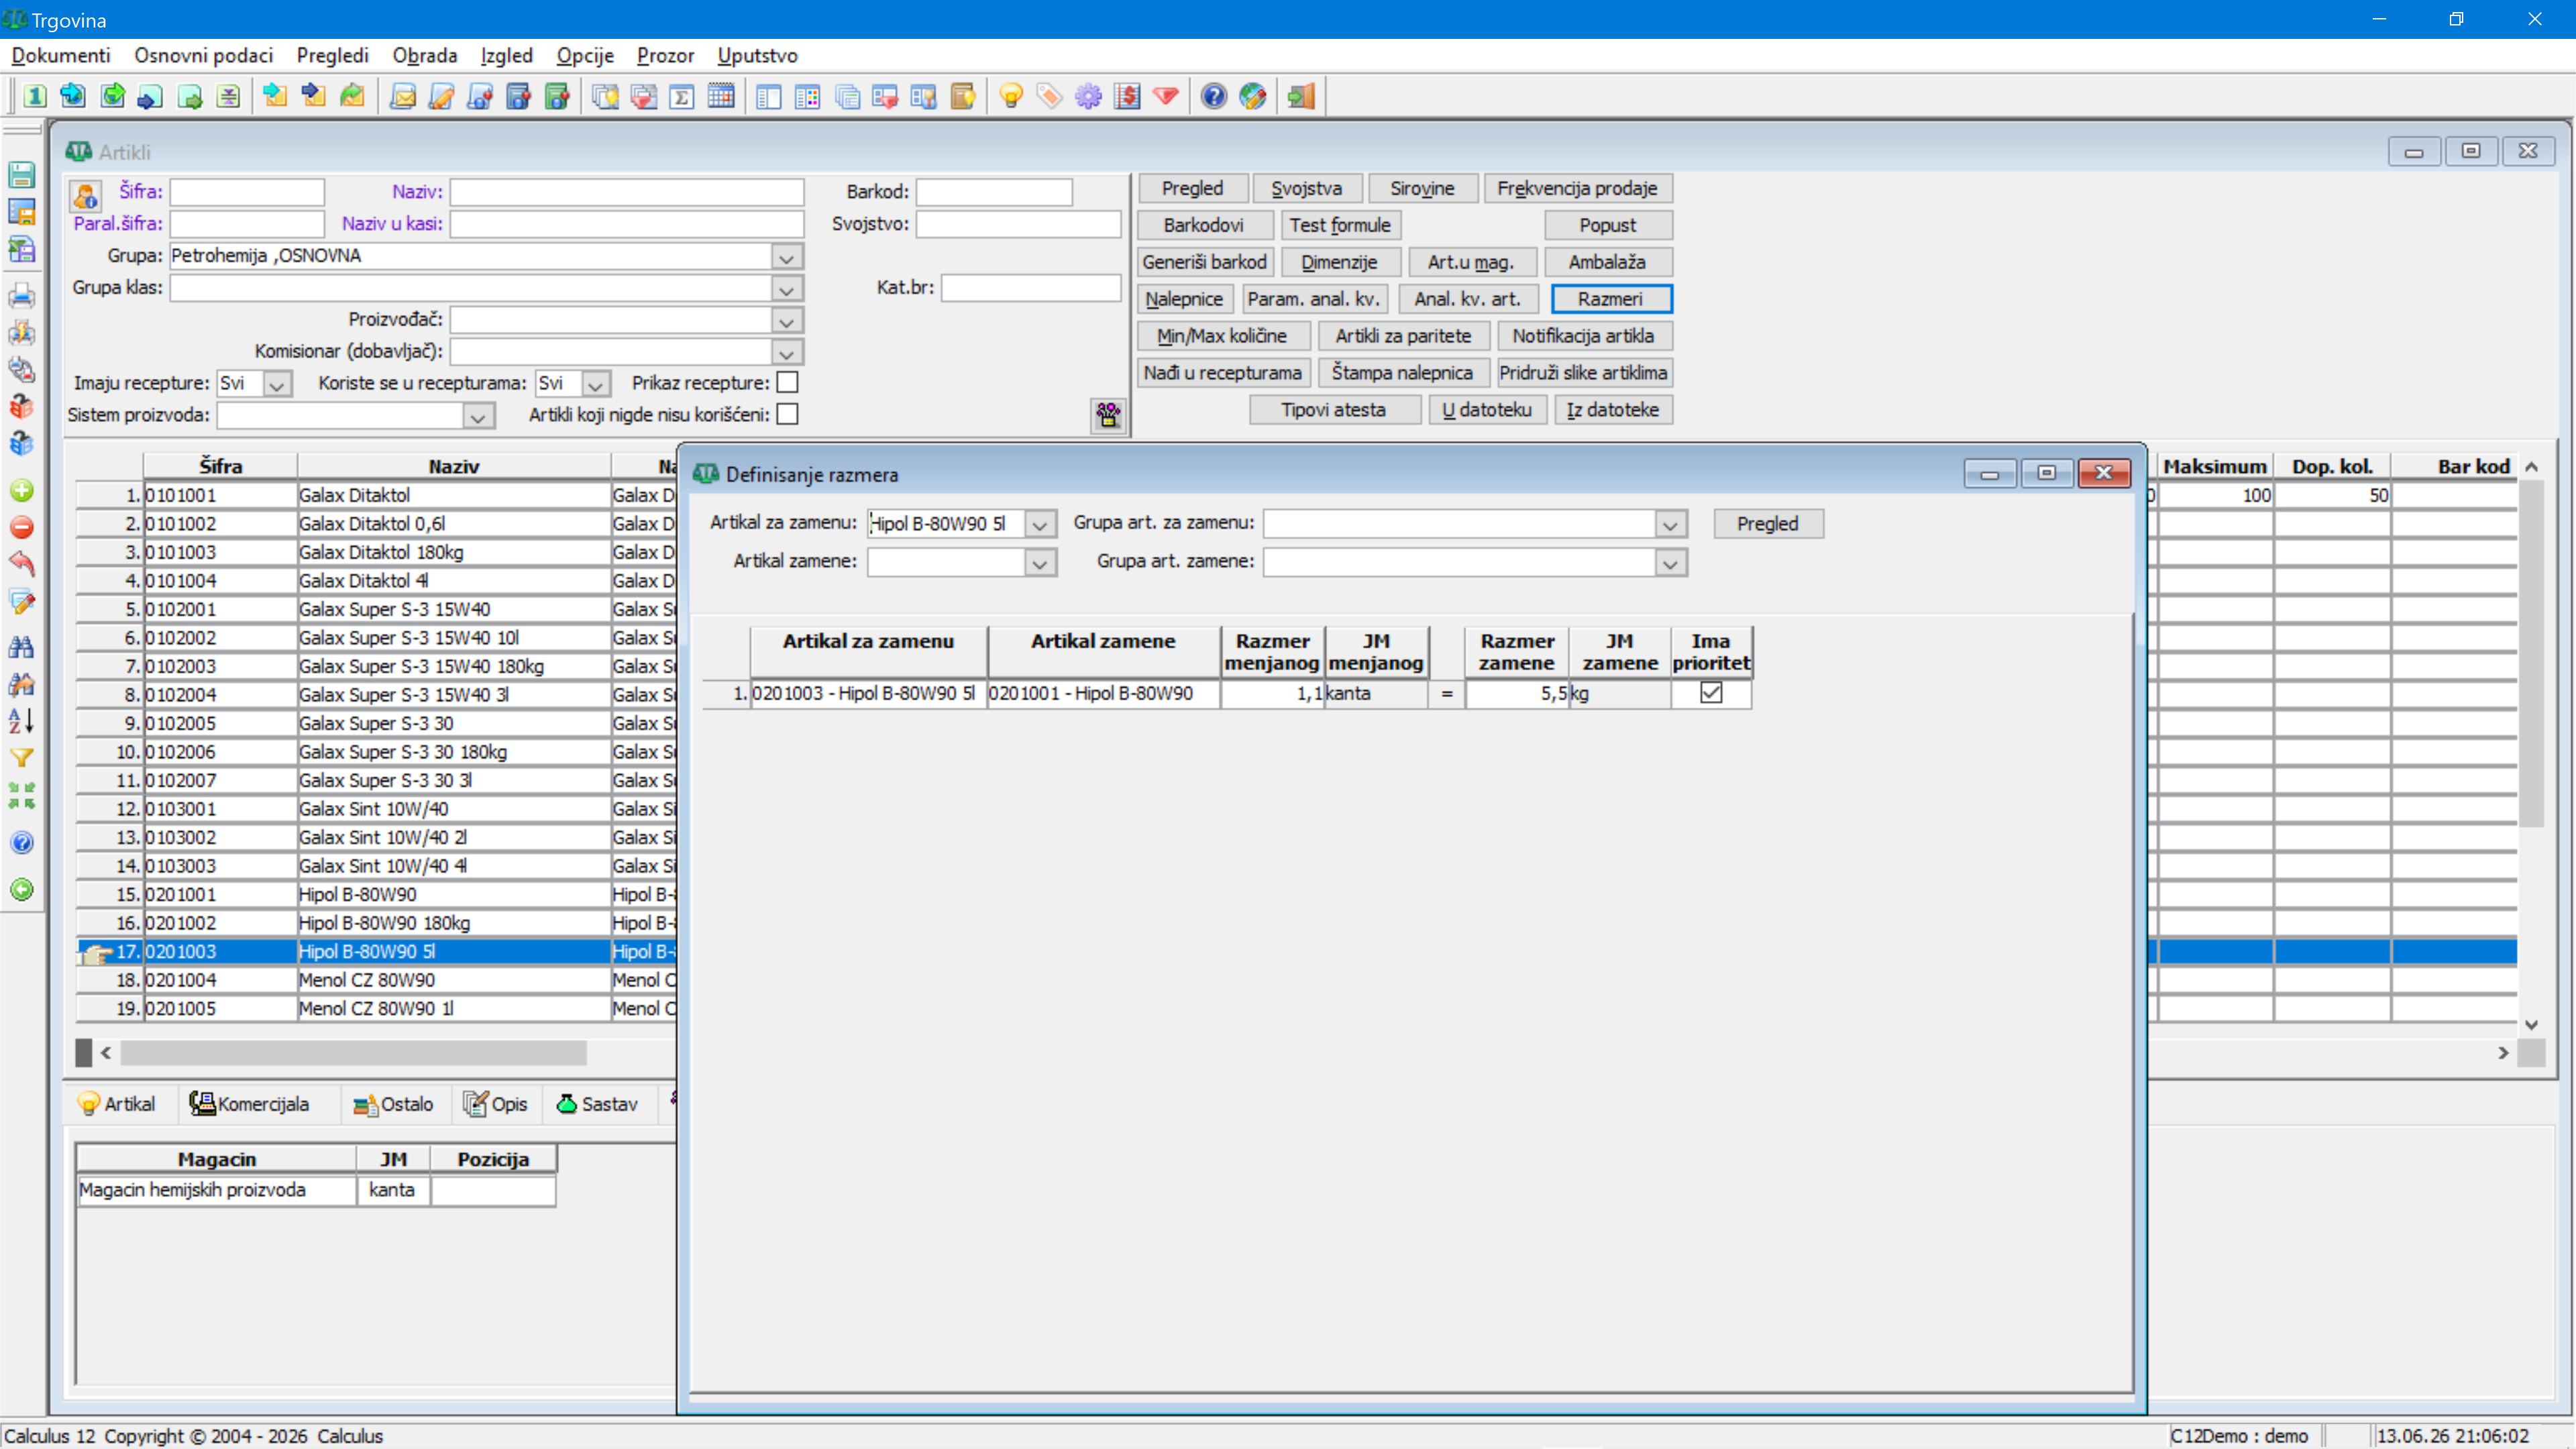Click the price tag toolbar icon

[1050, 96]
